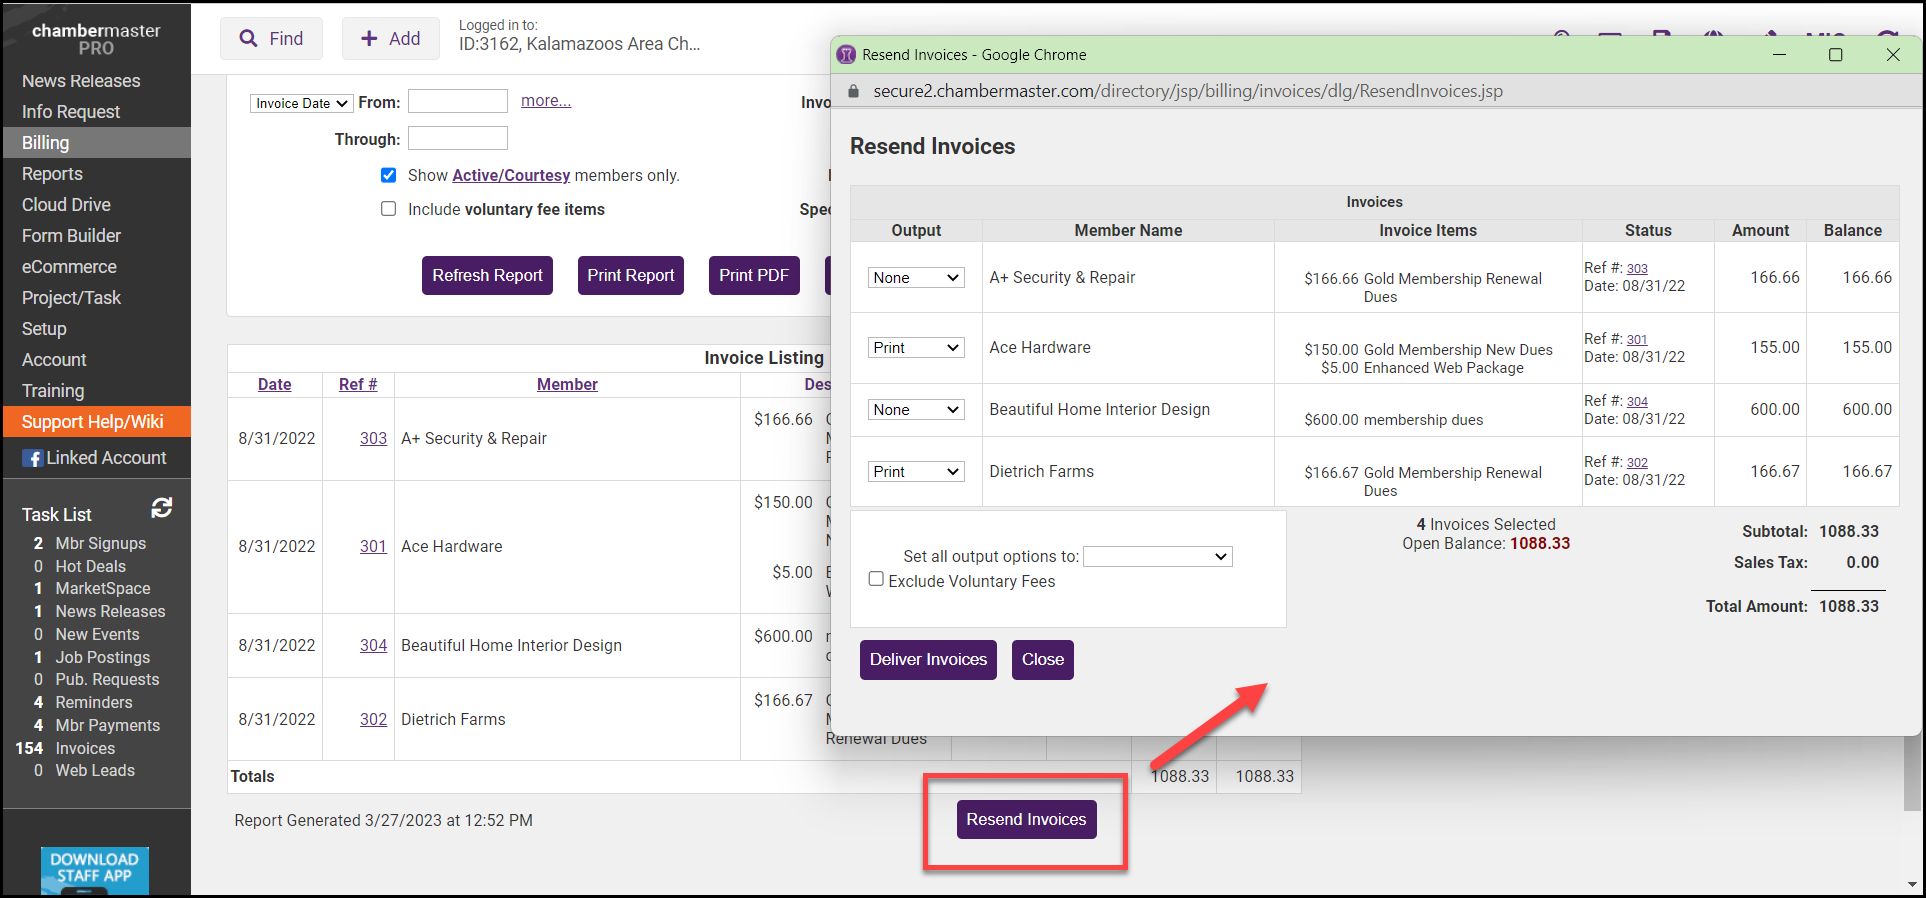Go to Setup in the sidebar menu
Image resolution: width=1926 pixels, height=898 pixels.
click(44, 329)
